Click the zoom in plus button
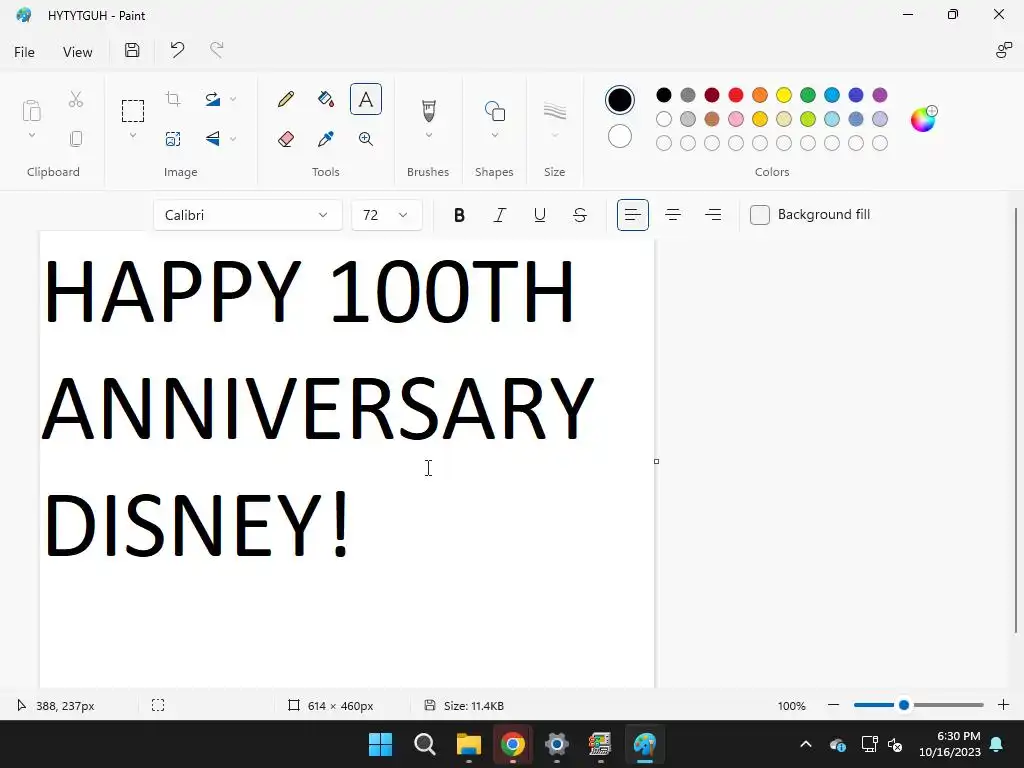This screenshot has width=1024, height=768. click(1004, 705)
